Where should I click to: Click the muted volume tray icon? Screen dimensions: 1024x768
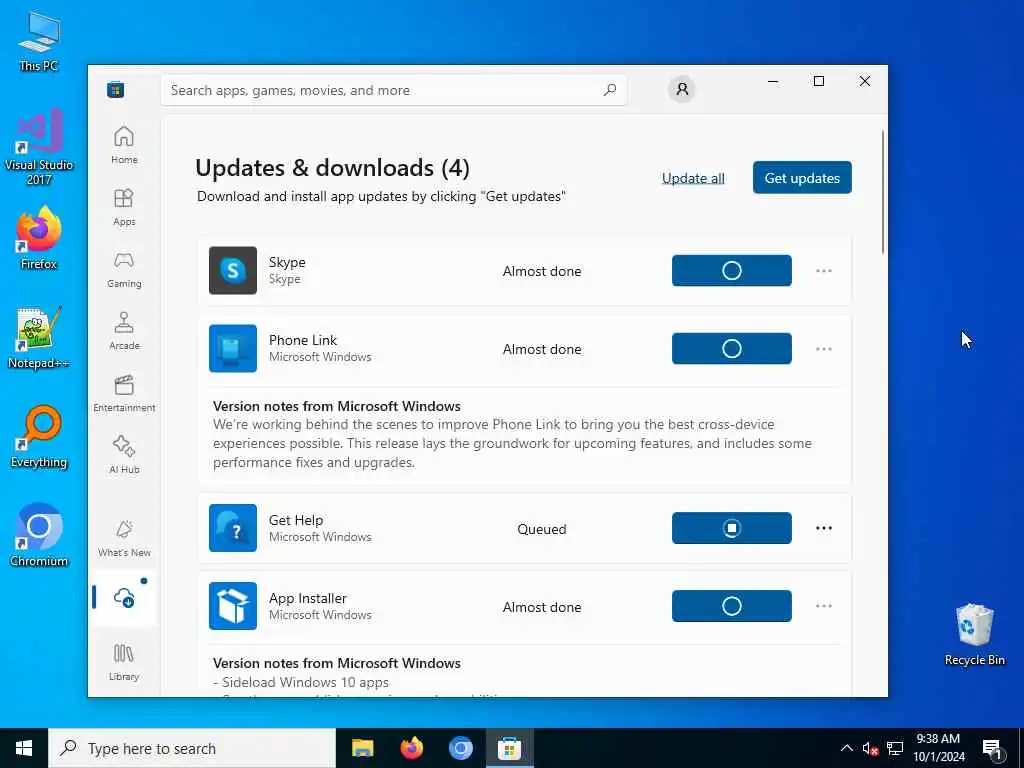click(870, 748)
